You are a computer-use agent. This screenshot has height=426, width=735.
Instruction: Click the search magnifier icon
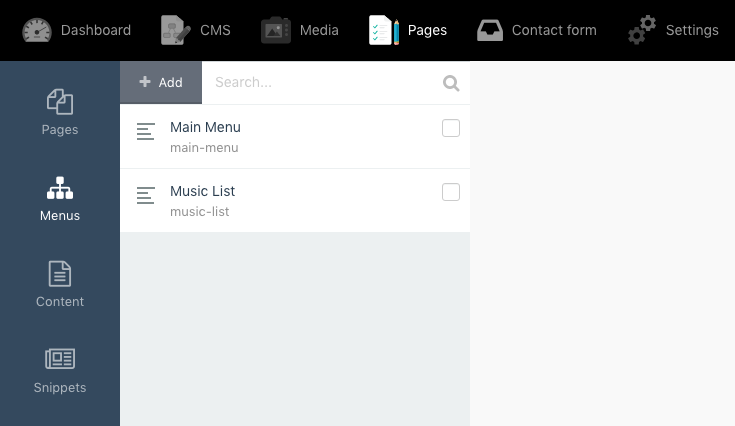point(452,83)
